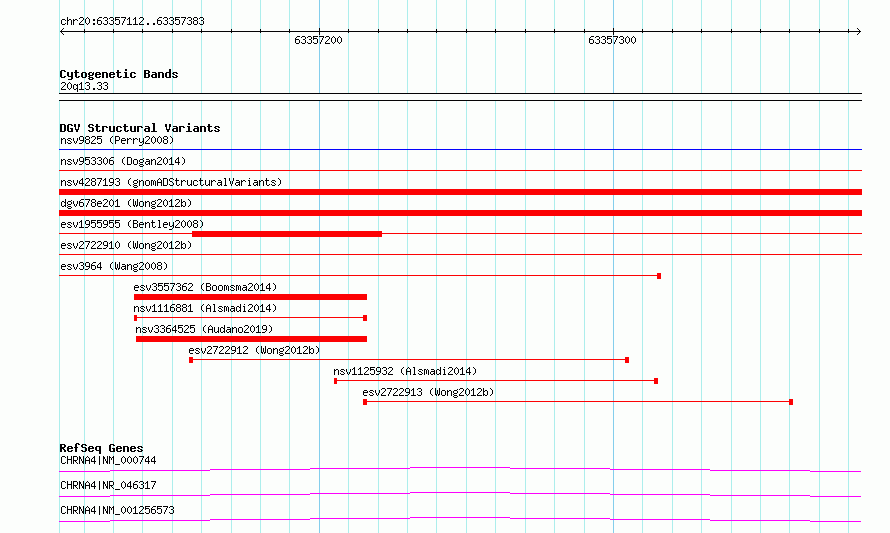Open CHRNA4|NM_000744 gene label

click(x=108, y=460)
